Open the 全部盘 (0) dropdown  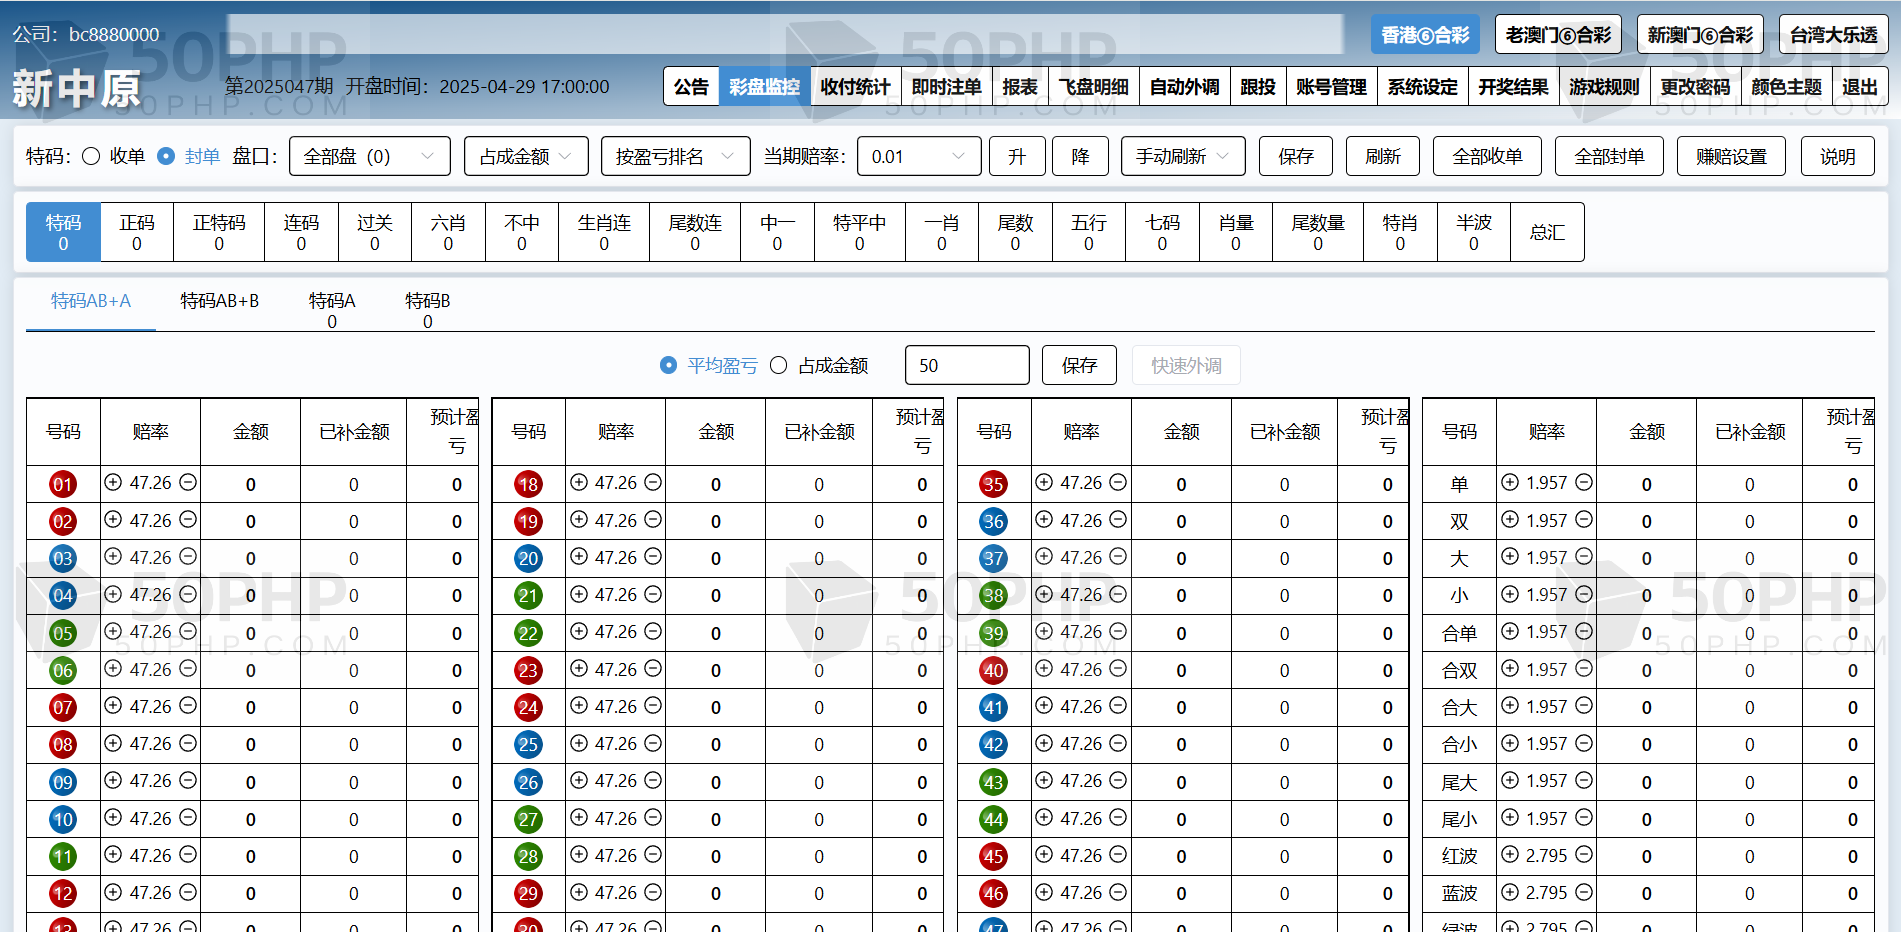(369, 157)
